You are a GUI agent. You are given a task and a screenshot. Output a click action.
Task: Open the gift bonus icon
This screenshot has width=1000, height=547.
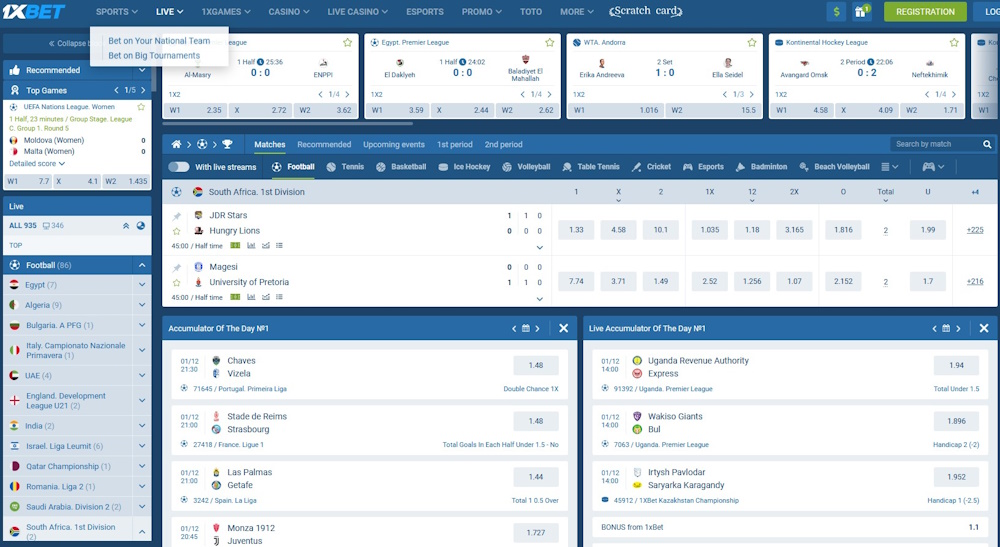[862, 11]
